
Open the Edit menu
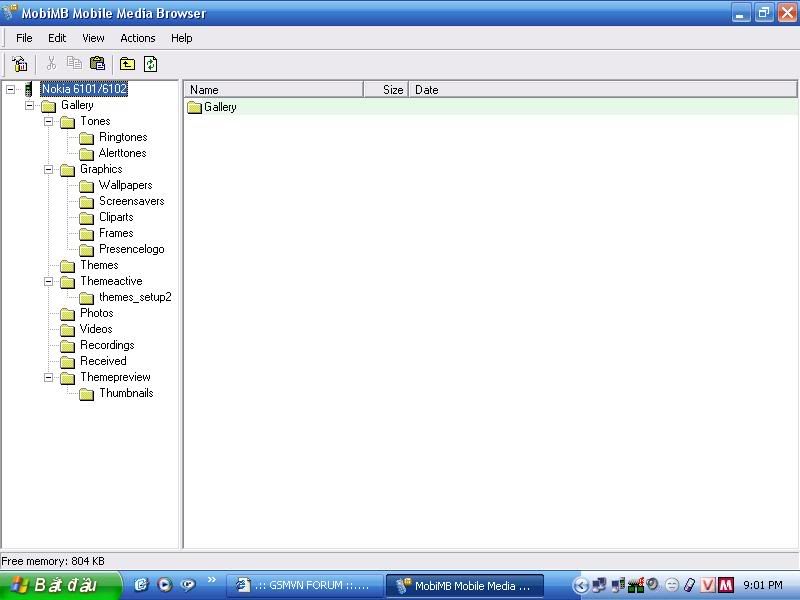pos(57,38)
